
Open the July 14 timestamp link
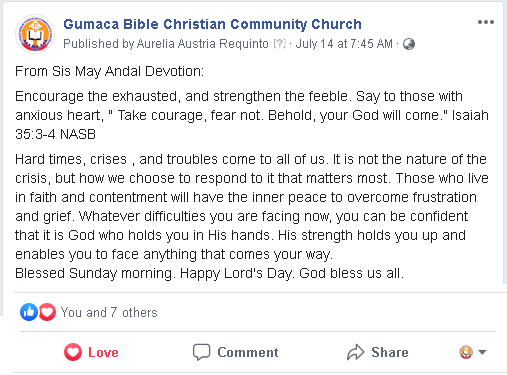[x=344, y=44]
